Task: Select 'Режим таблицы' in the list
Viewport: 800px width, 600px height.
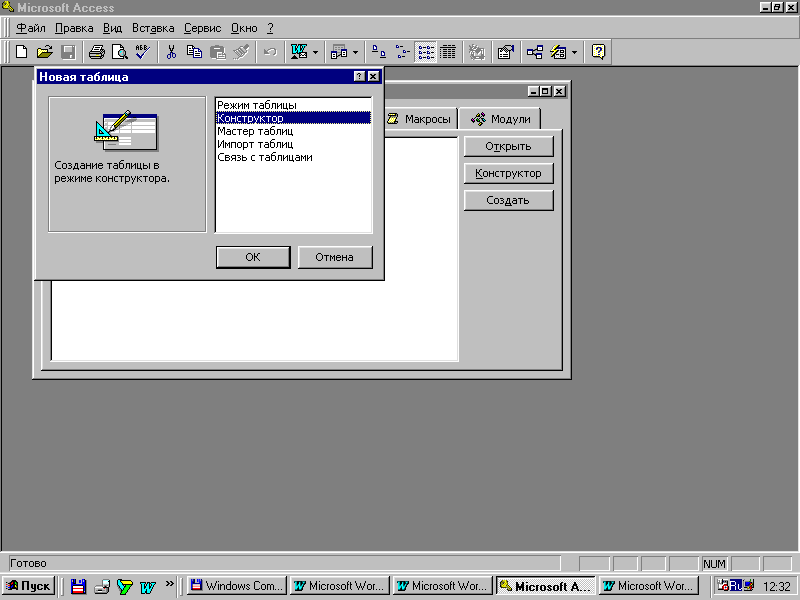Action: coord(293,105)
